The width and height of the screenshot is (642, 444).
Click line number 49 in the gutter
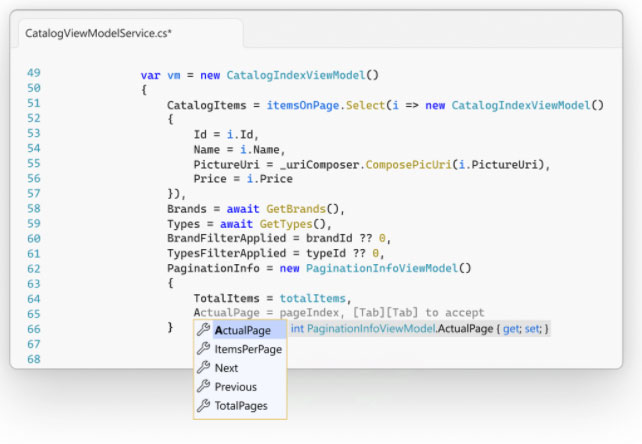coord(34,73)
